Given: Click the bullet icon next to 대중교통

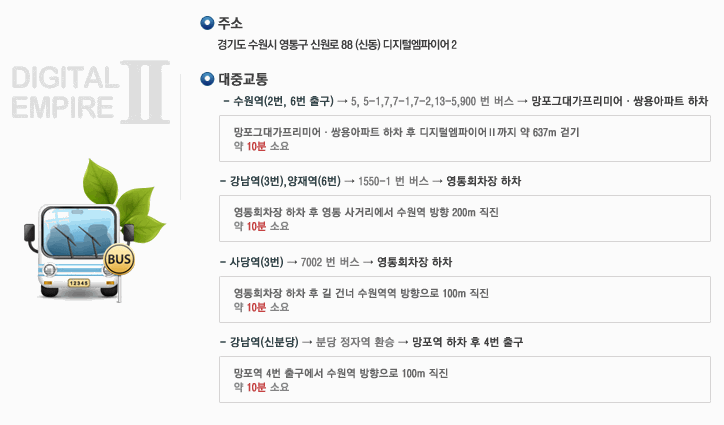Looking at the screenshot, I should (x=207, y=79).
